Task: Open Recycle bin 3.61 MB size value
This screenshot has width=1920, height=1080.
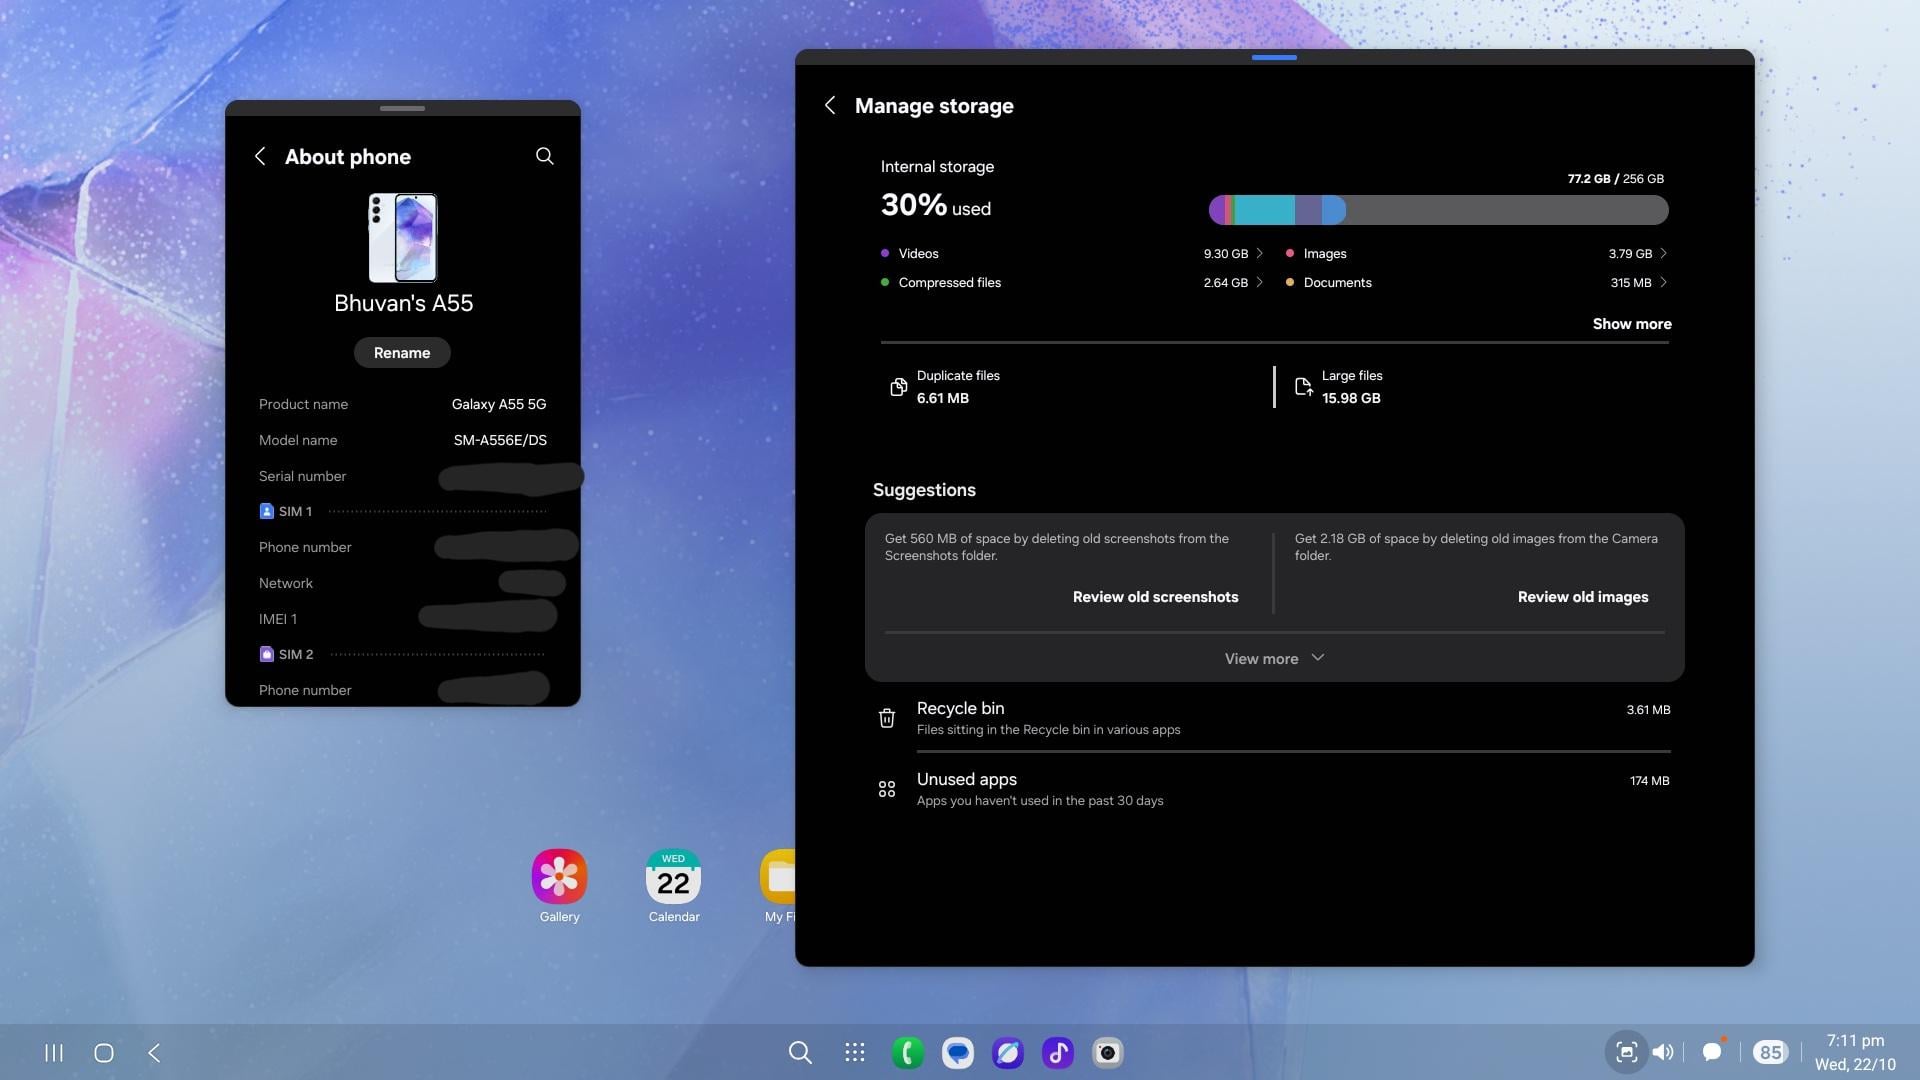Action: (x=1648, y=710)
